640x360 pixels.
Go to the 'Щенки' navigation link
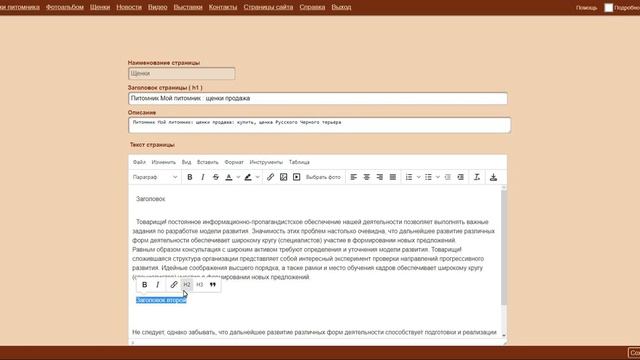click(100, 7)
